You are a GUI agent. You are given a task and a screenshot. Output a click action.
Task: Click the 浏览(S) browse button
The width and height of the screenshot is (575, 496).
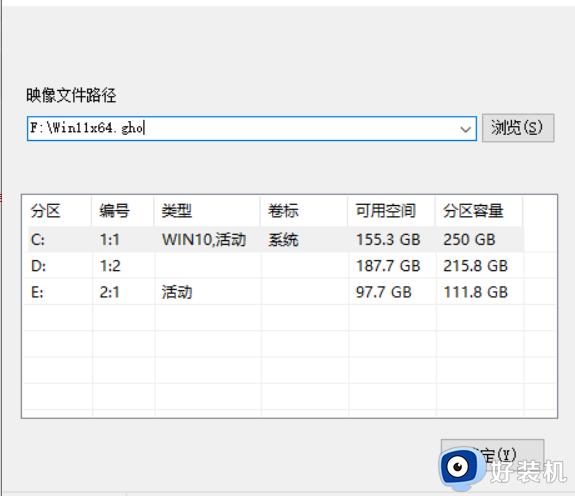click(518, 128)
